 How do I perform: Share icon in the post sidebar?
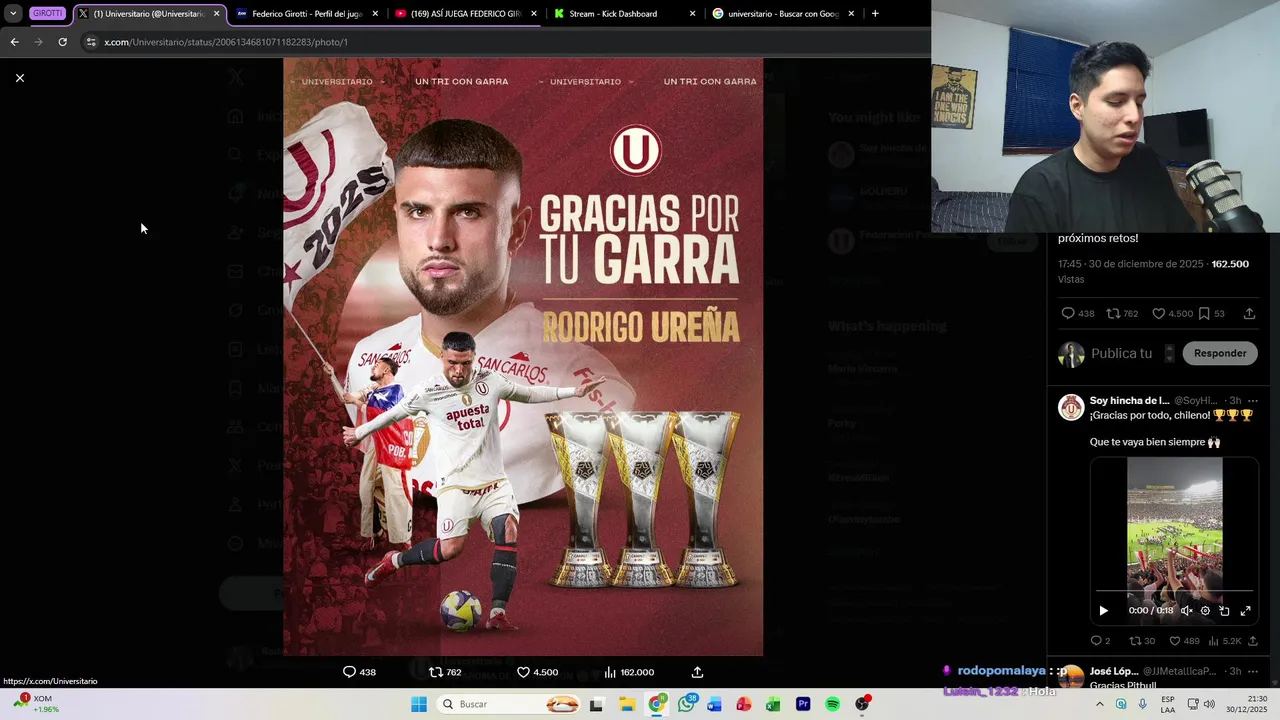point(1249,313)
